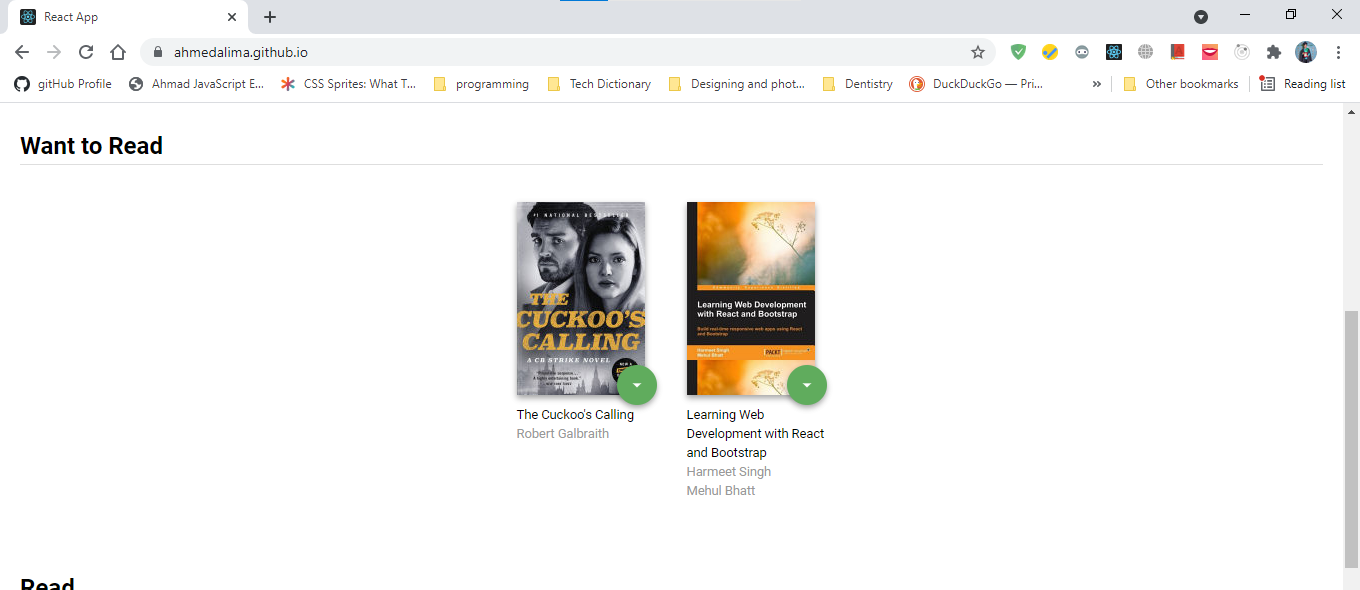Open the Extensions puzzle menu
The height and width of the screenshot is (590, 1360).
pos(1274,52)
